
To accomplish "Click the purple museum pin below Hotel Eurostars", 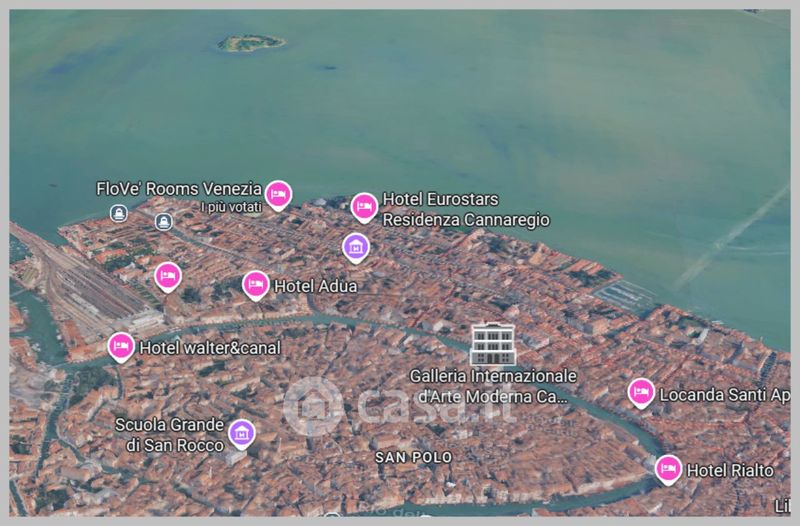I will [355, 246].
